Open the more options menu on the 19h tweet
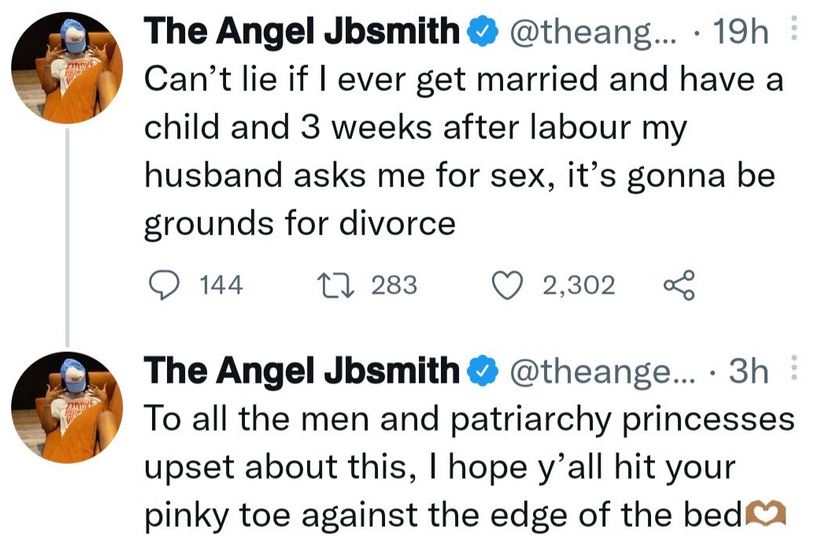The image size is (821, 539). point(792,32)
